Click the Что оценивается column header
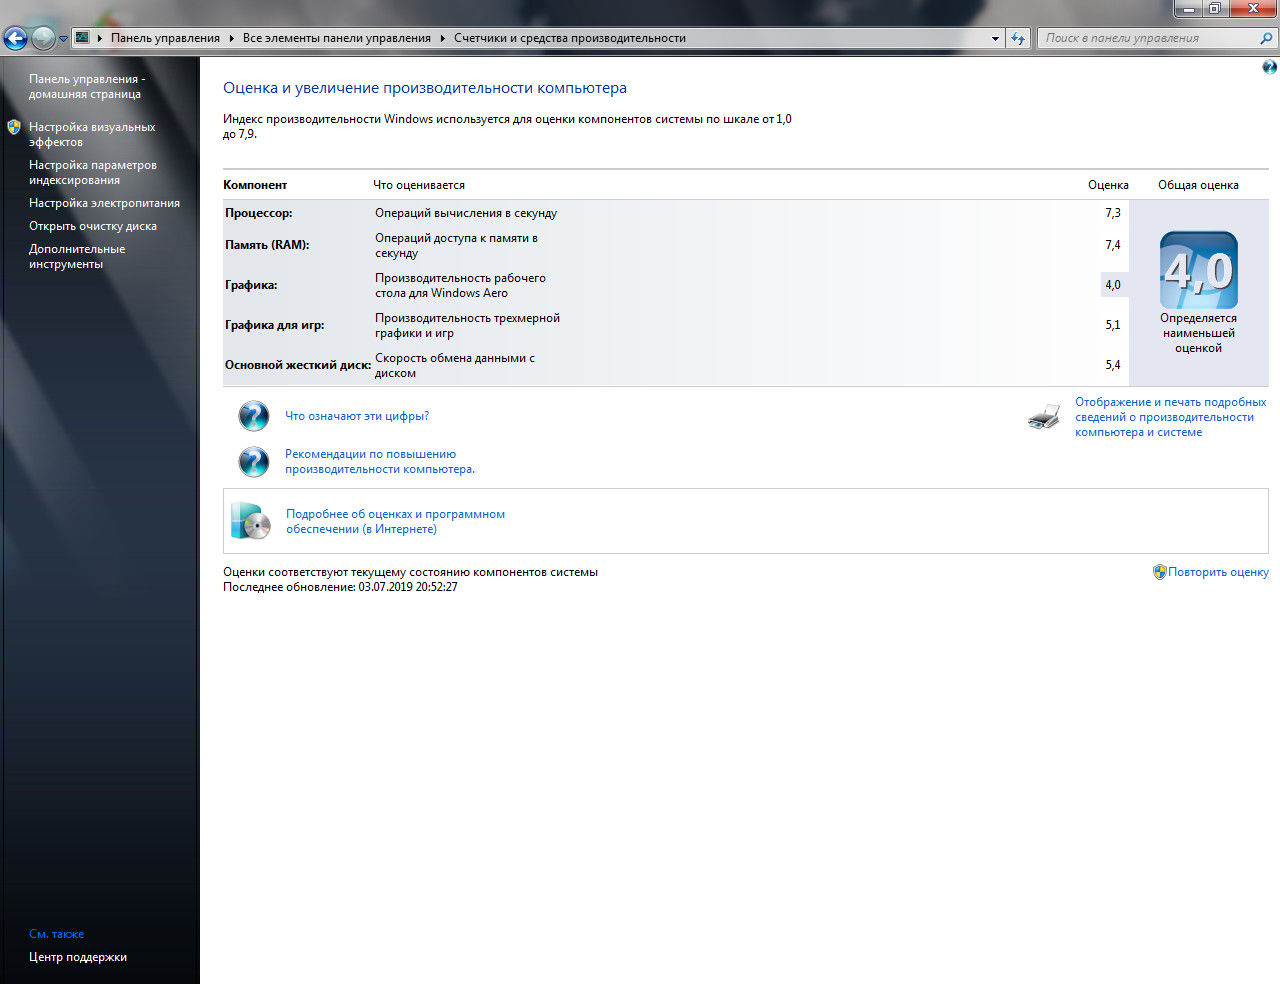The width and height of the screenshot is (1280, 984). (419, 185)
